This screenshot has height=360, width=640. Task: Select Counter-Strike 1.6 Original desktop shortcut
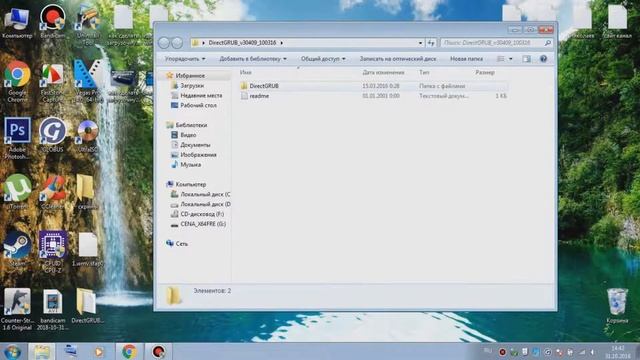tap(17, 309)
